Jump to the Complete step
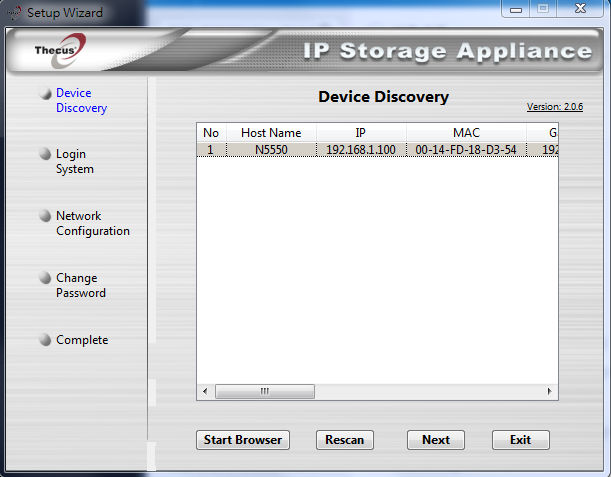Image resolution: width=611 pixels, height=477 pixels. tap(82, 340)
